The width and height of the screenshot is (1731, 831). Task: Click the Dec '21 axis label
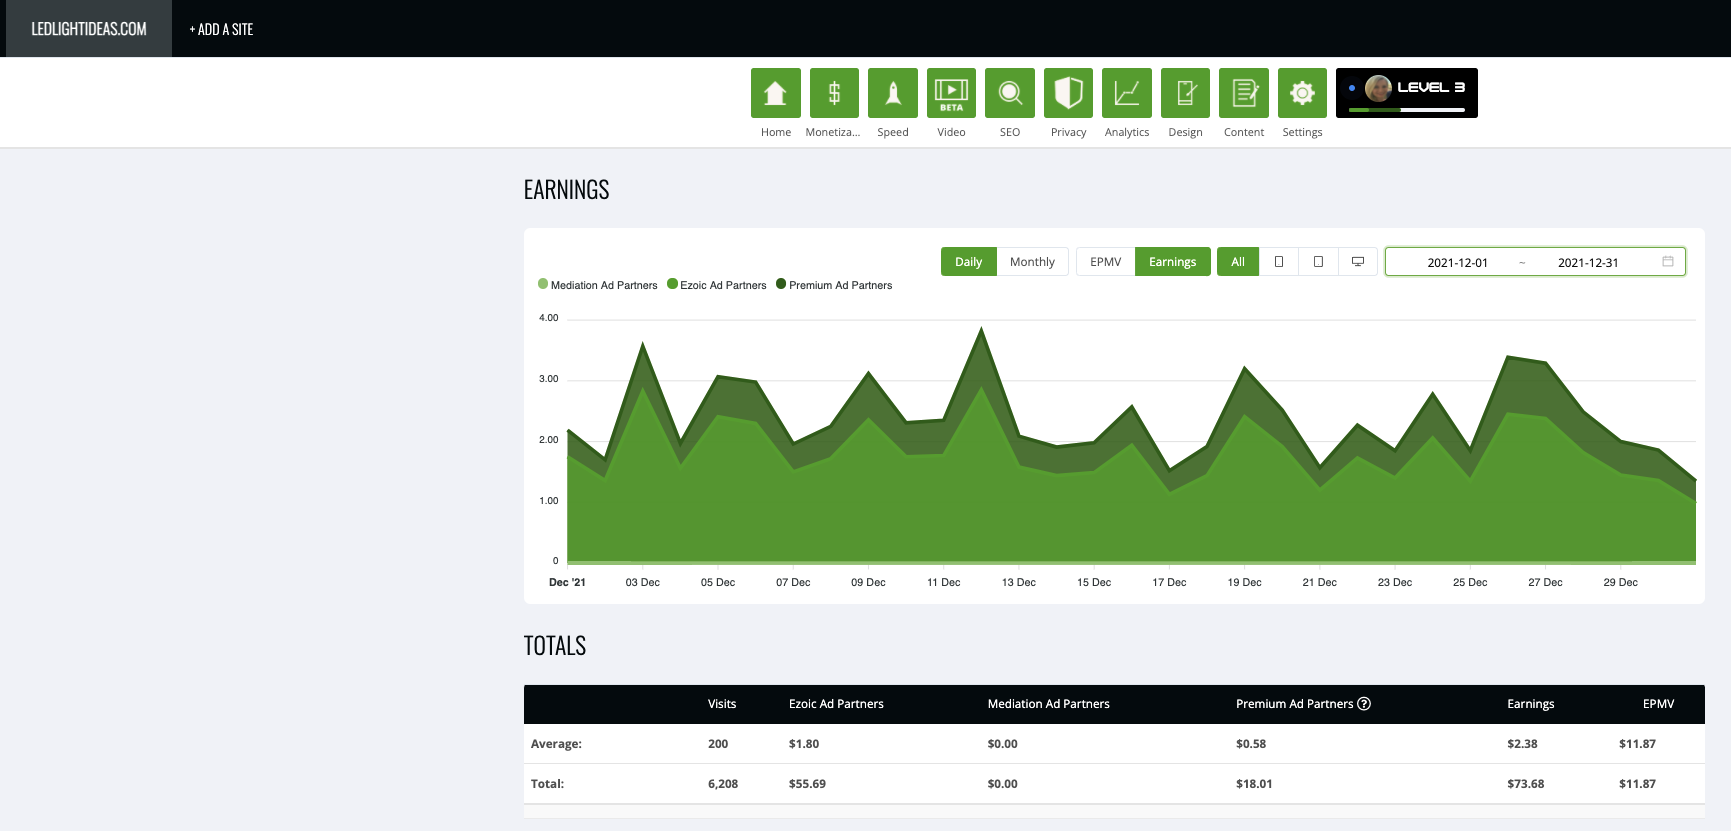[567, 582]
